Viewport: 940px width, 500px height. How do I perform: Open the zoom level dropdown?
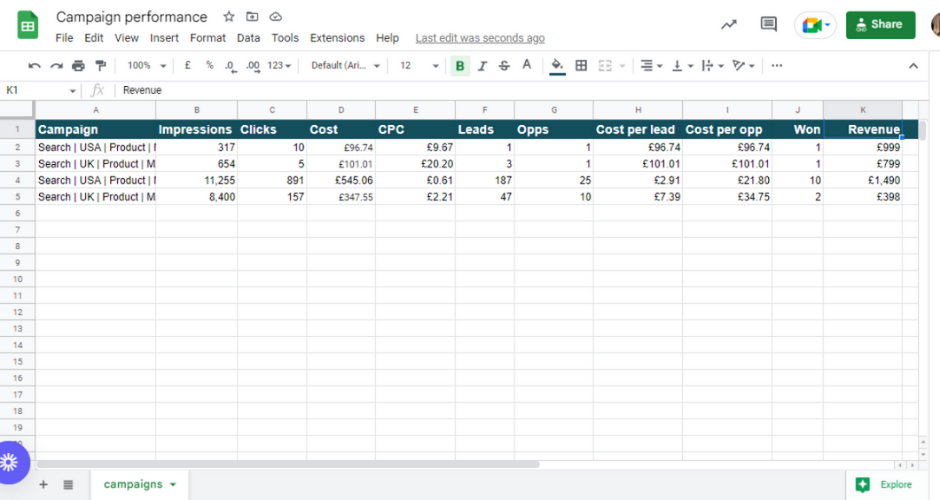[146, 66]
